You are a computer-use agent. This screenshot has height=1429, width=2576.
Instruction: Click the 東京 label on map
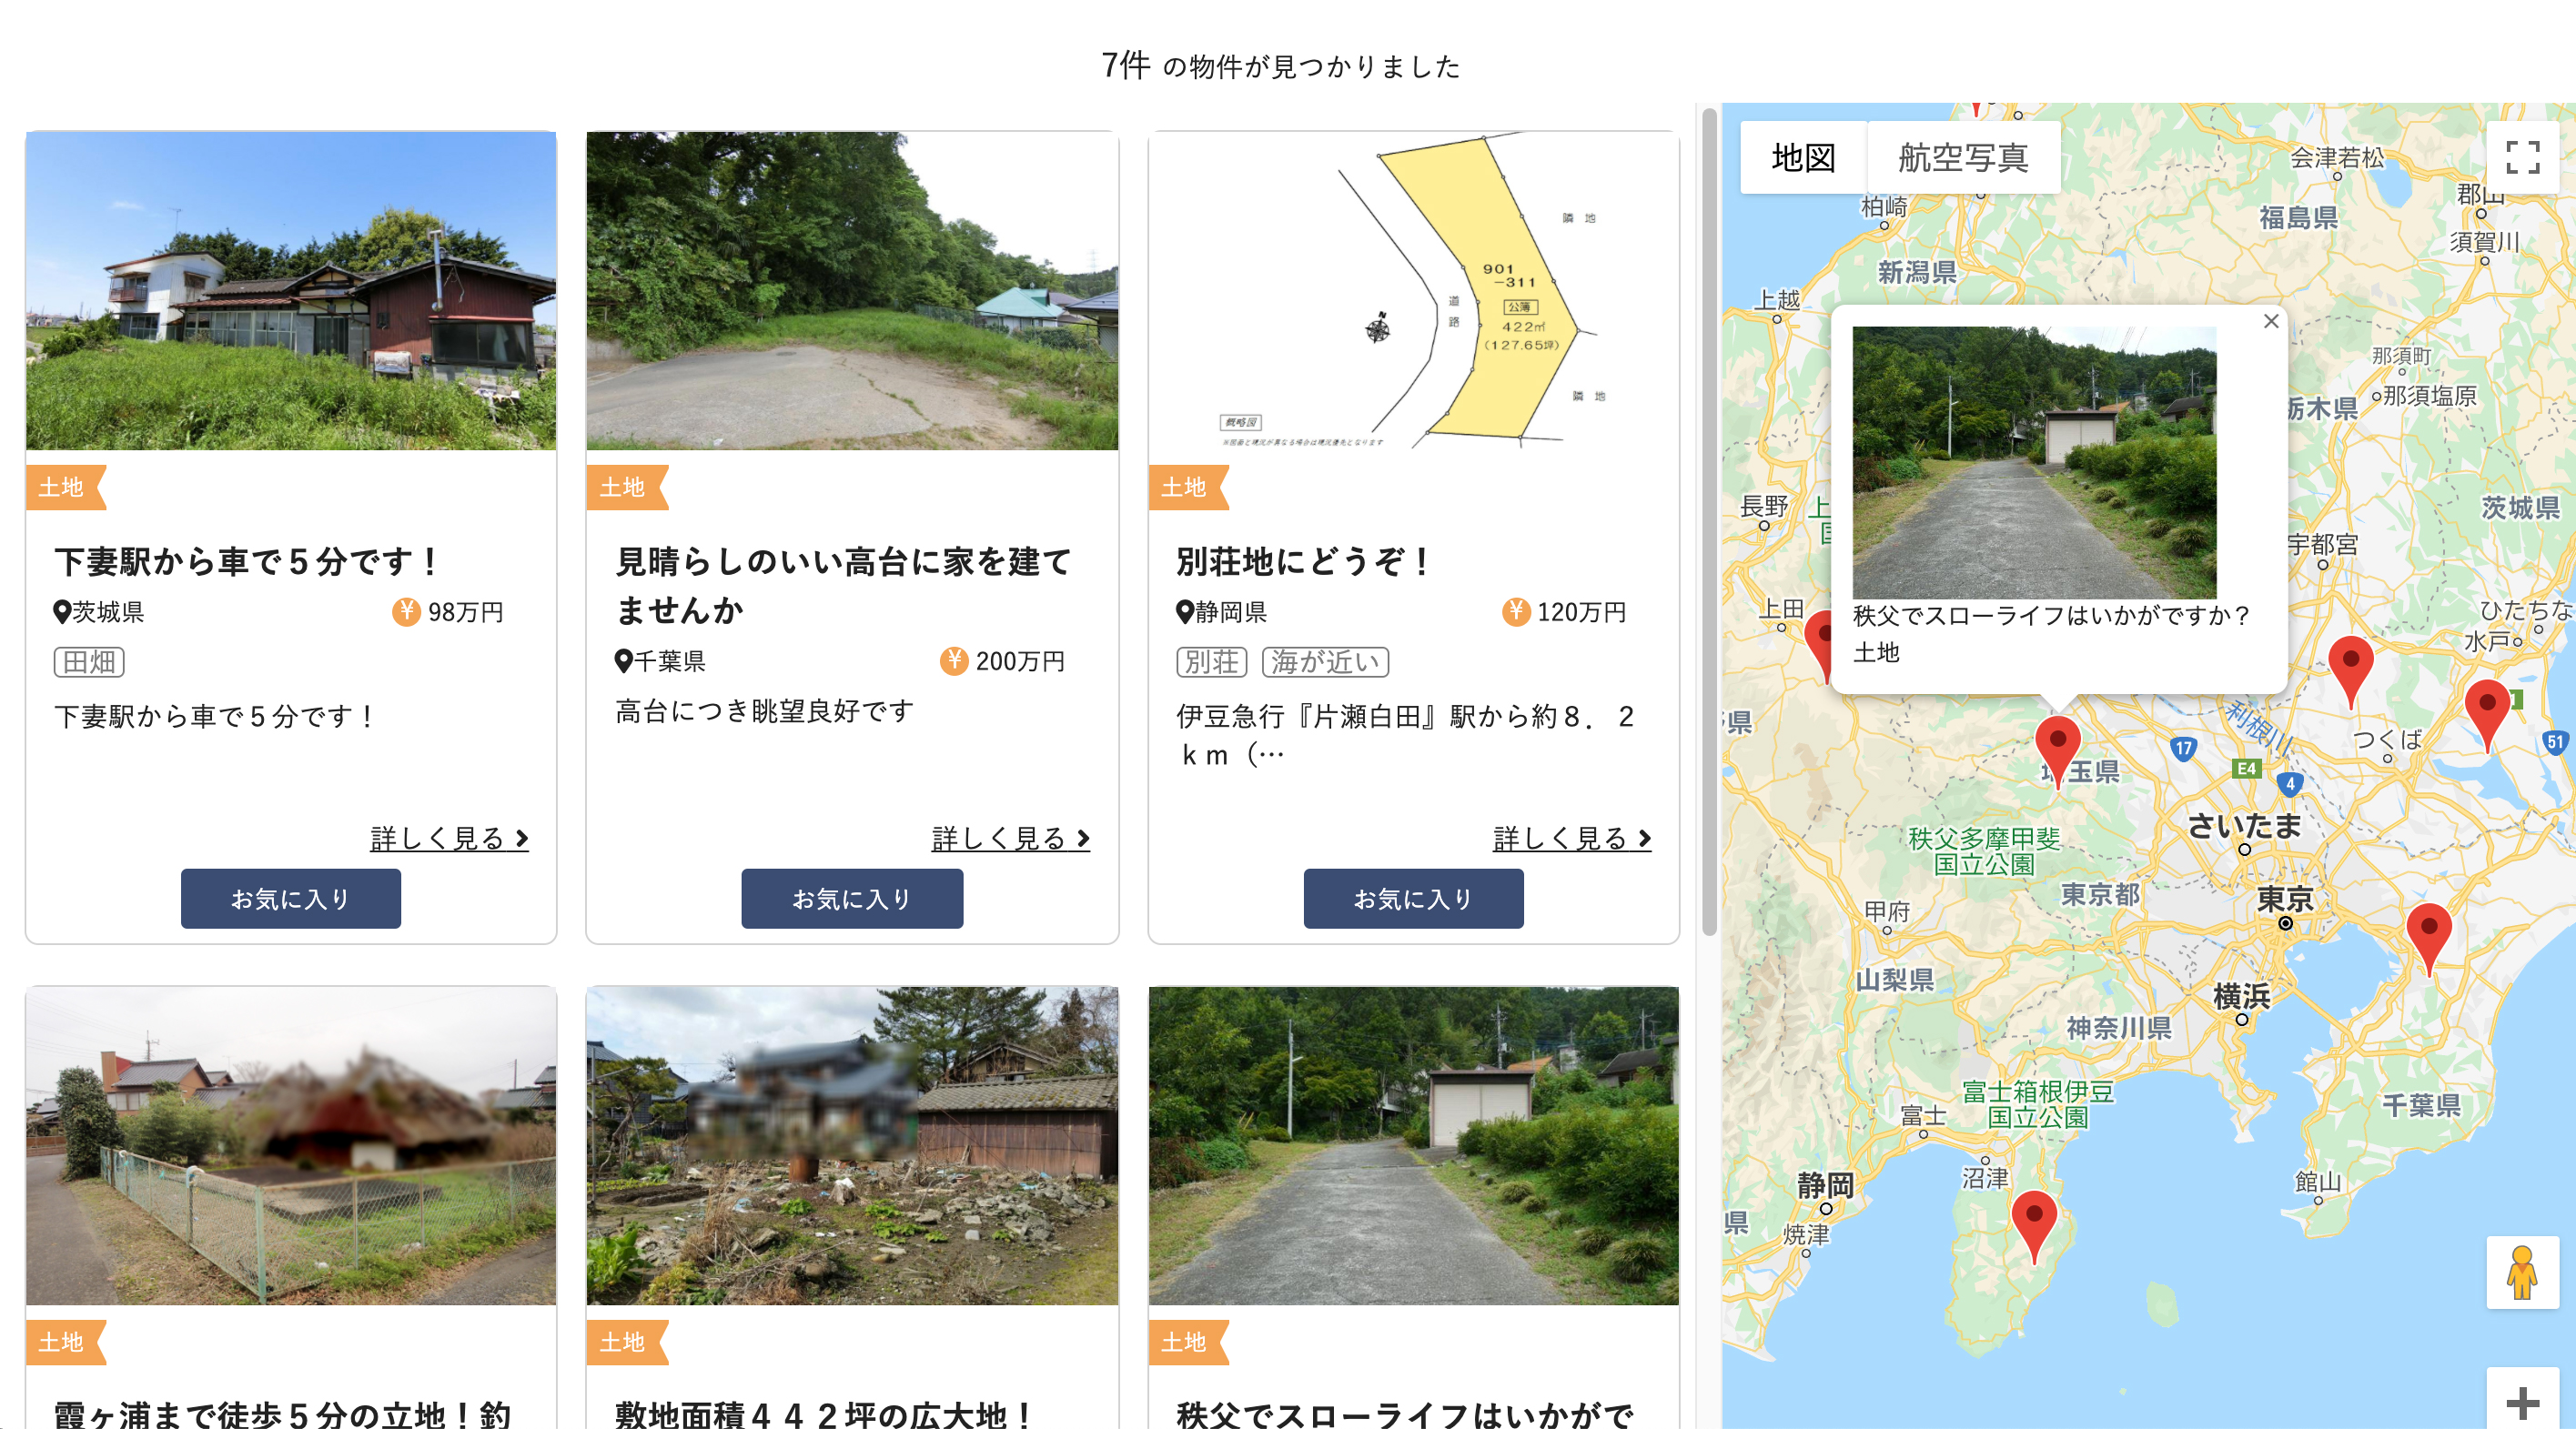2285,898
